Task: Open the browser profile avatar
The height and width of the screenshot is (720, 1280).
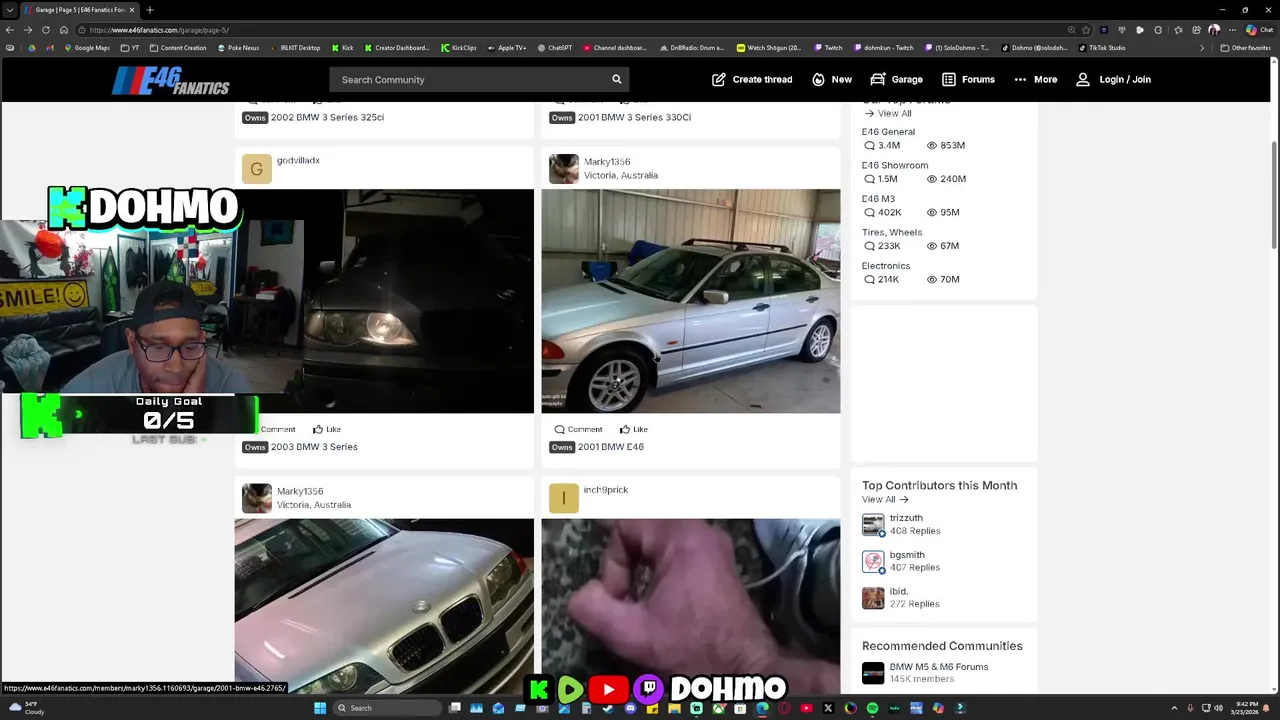Action: click(1214, 30)
